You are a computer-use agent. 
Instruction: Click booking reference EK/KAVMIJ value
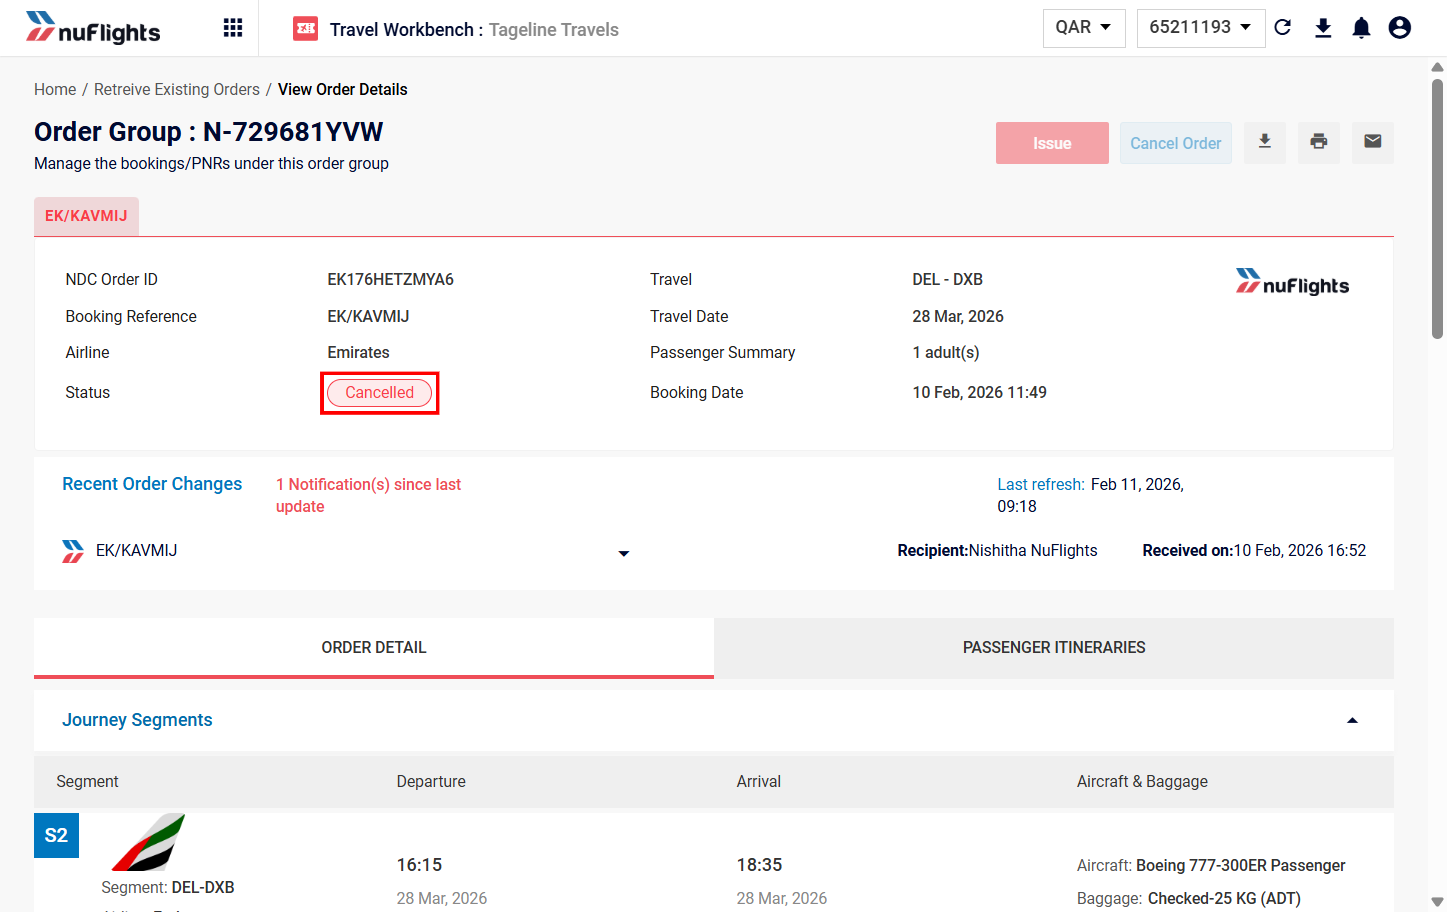click(368, 317)
